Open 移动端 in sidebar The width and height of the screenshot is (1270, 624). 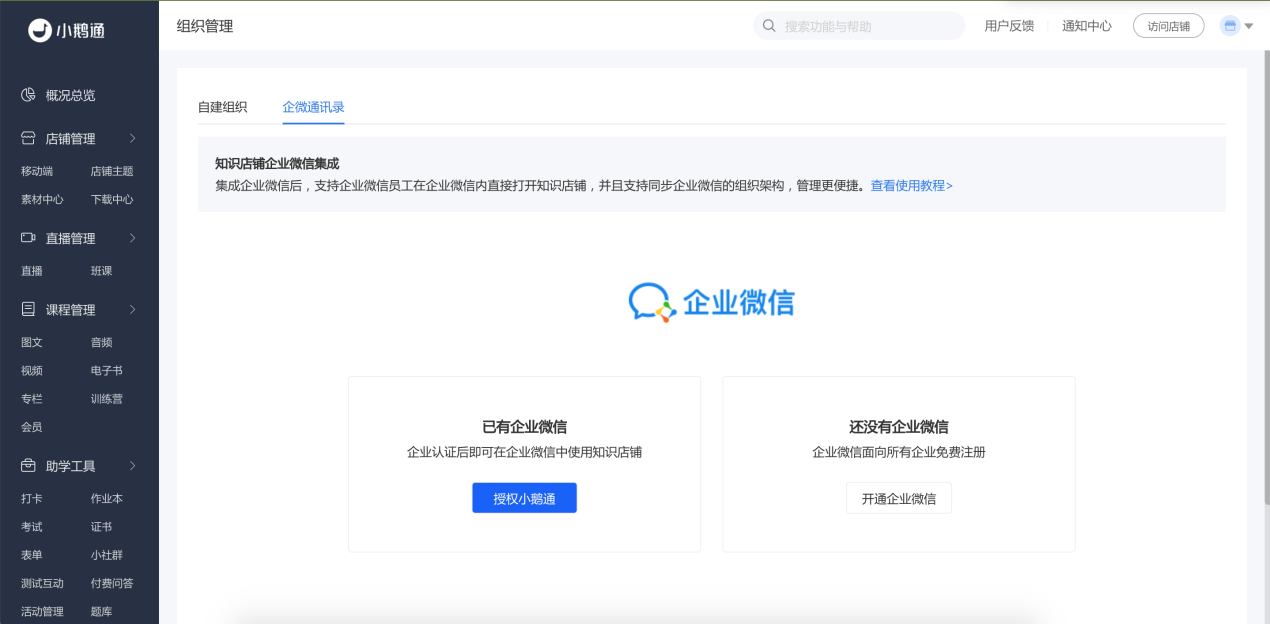tap(37, 171)
